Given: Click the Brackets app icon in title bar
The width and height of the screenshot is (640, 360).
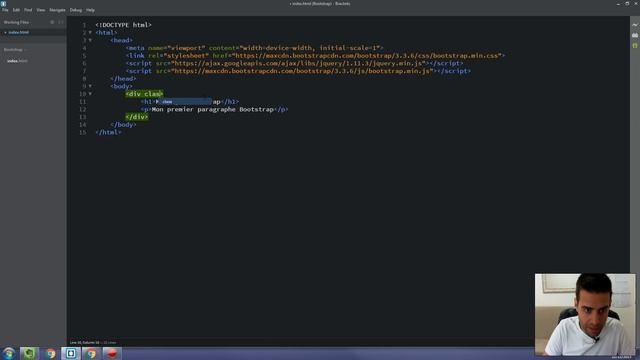Looking at the screenshot, I should (x=3, y=3).
